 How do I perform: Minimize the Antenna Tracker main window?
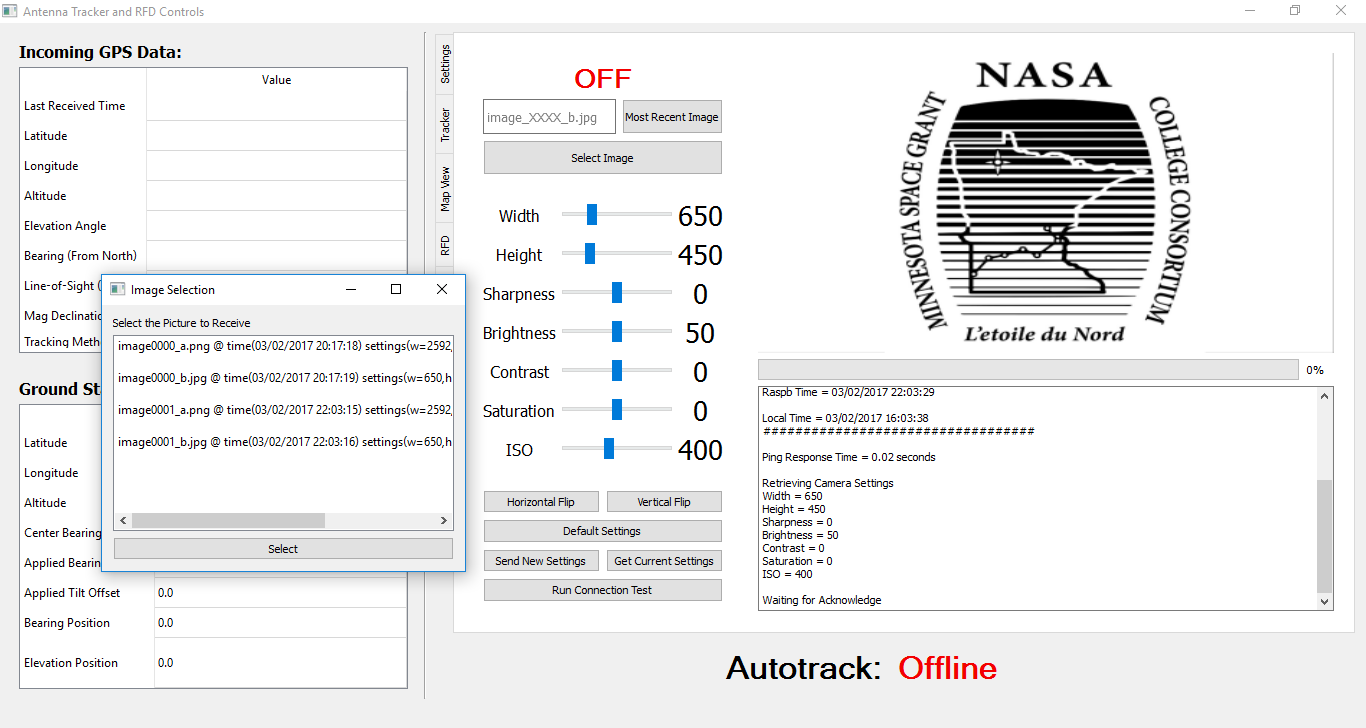point(1250,11)
